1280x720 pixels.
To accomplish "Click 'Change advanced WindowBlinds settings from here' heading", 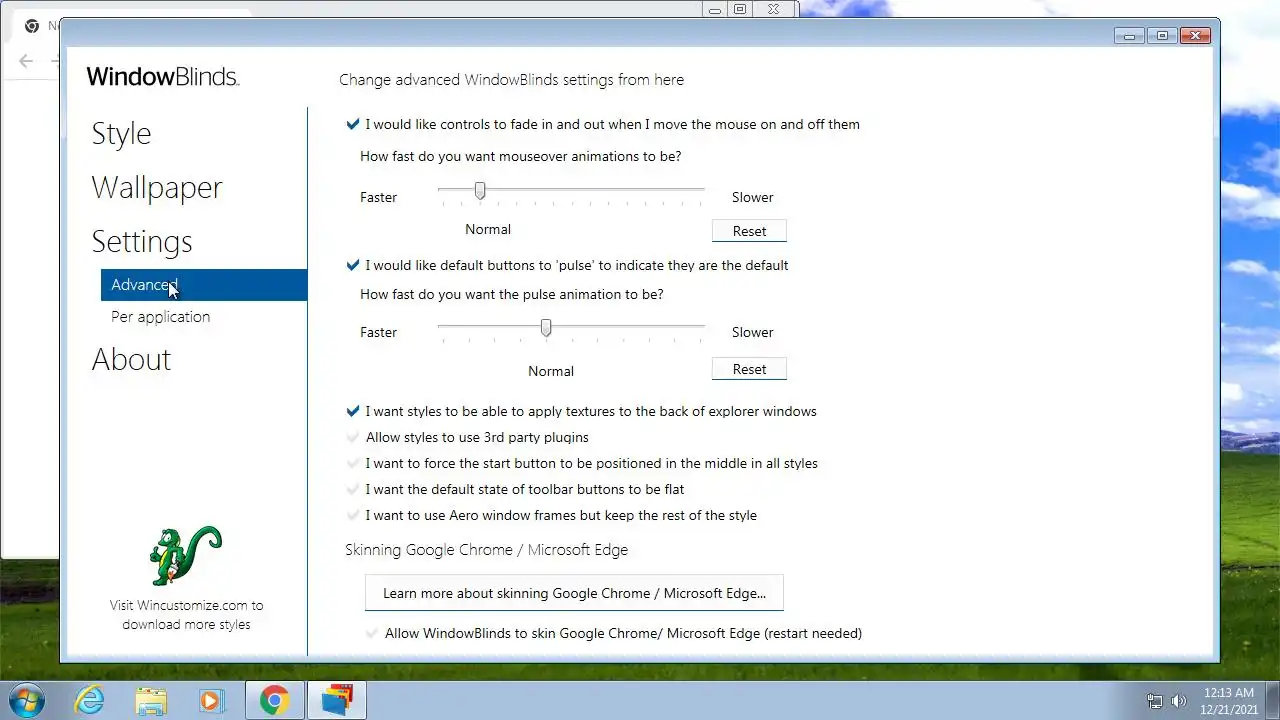I will (x=512, y=79).
